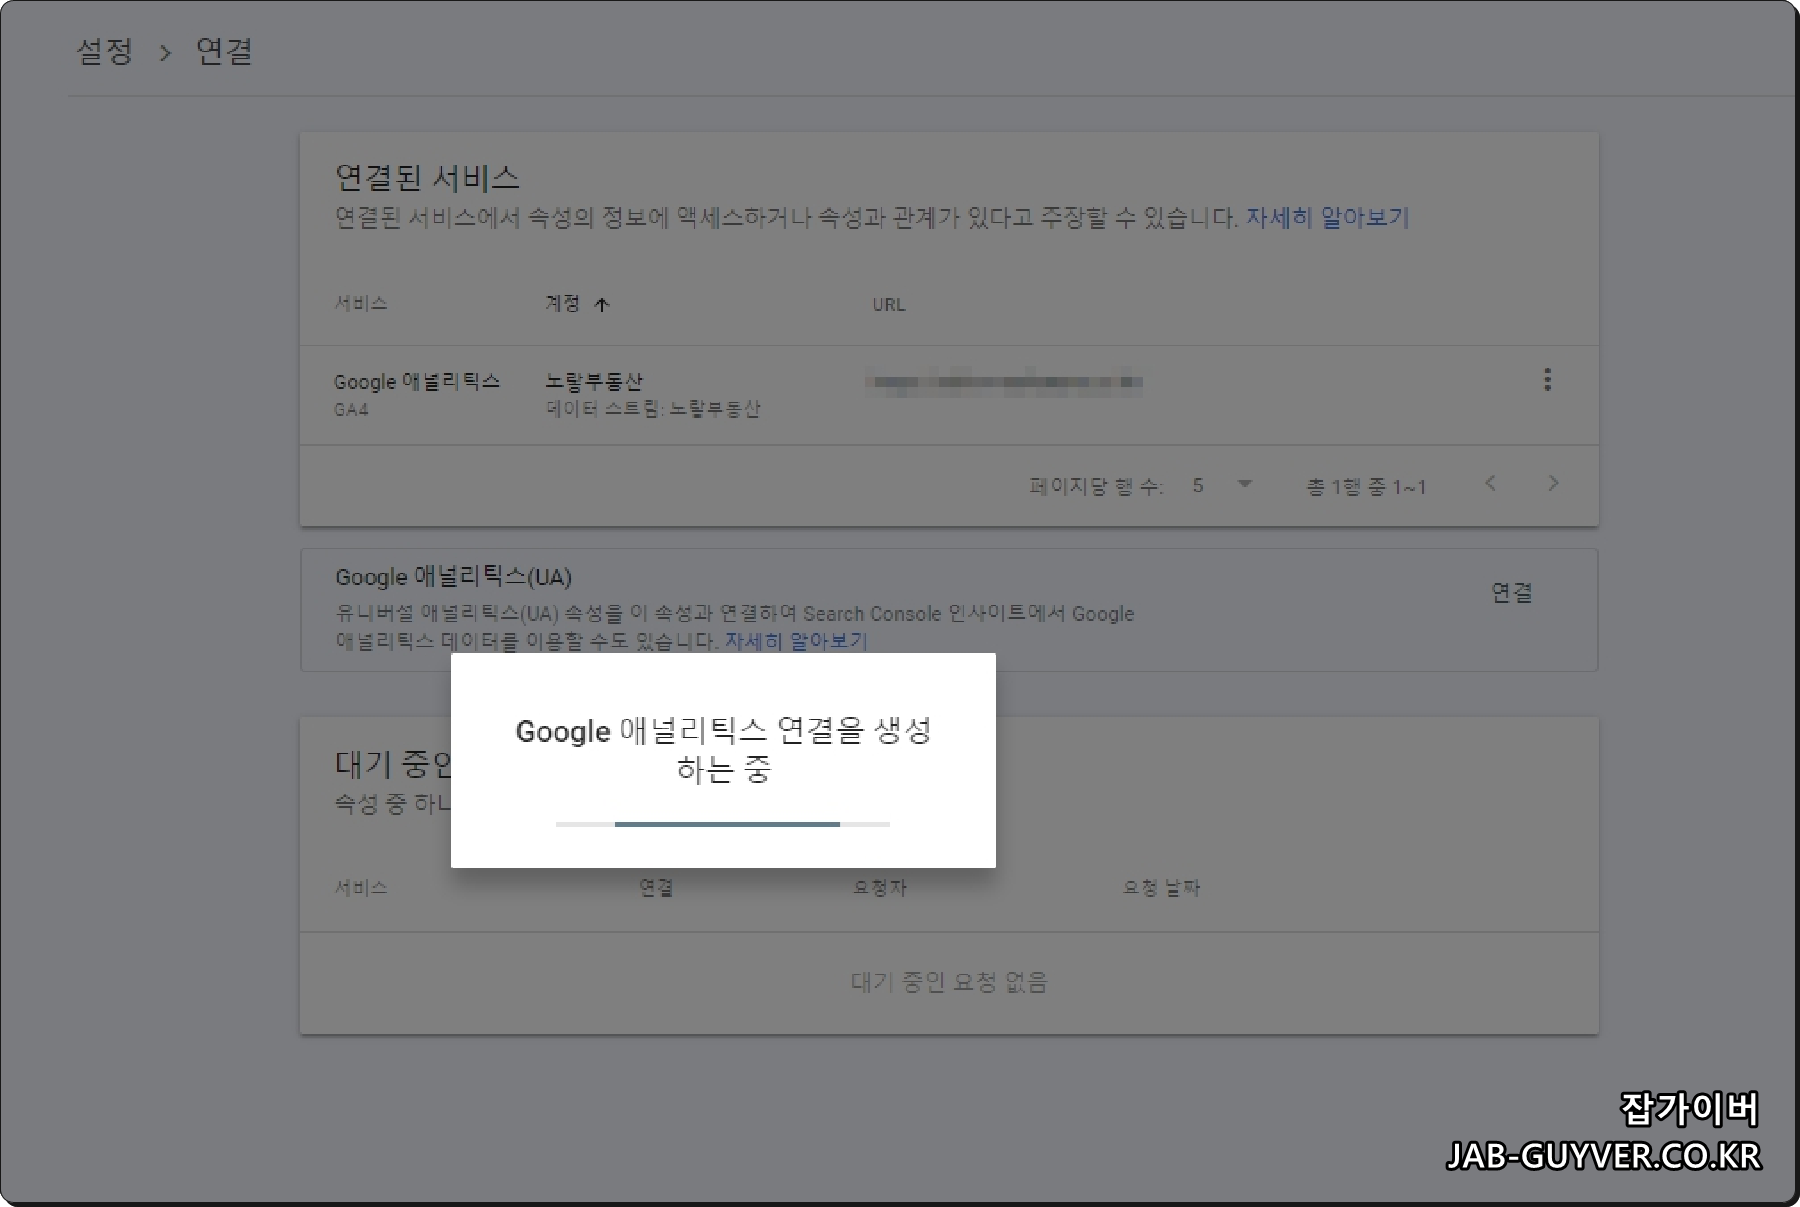Click the 연결 button for Google 애널리틱스(UA)
The width and height of the screenshot is (1800, 1207).
pos(1511,592)
